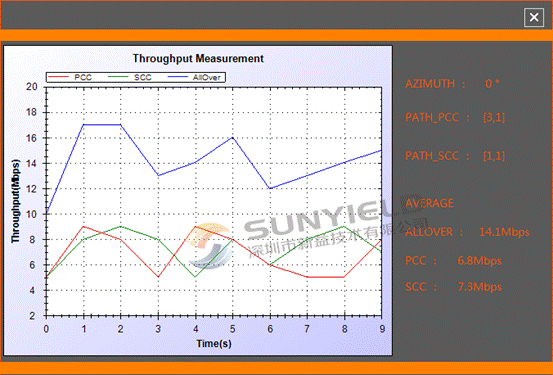Click the blue AllOver peak at time 1

84,125
